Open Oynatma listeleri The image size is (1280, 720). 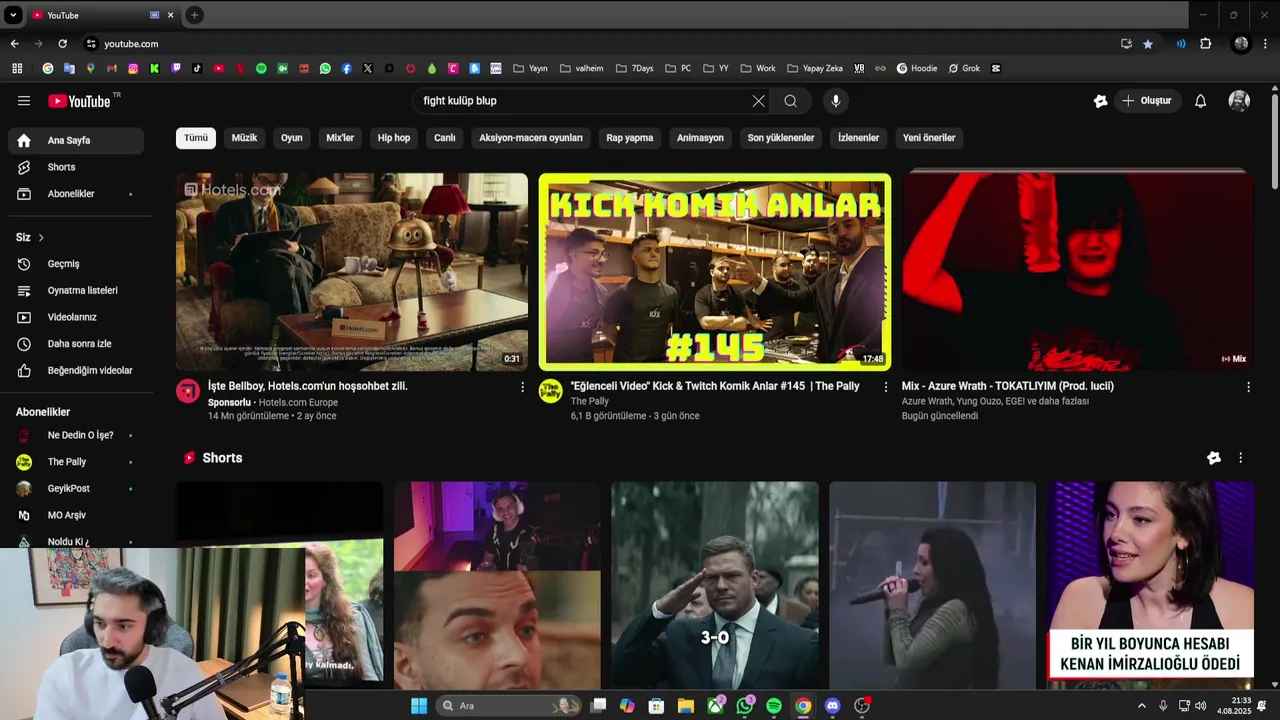pyautogui.click(x=76, y=291)
